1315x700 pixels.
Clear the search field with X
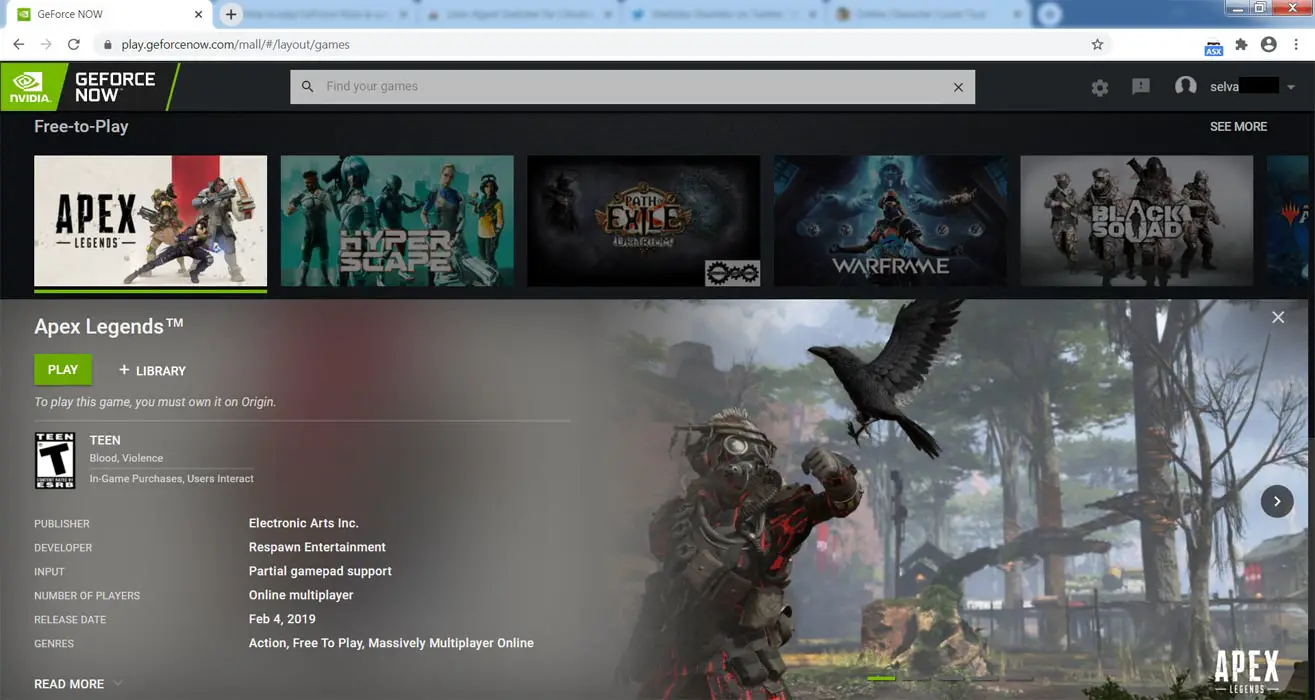(x=958, y=87)
